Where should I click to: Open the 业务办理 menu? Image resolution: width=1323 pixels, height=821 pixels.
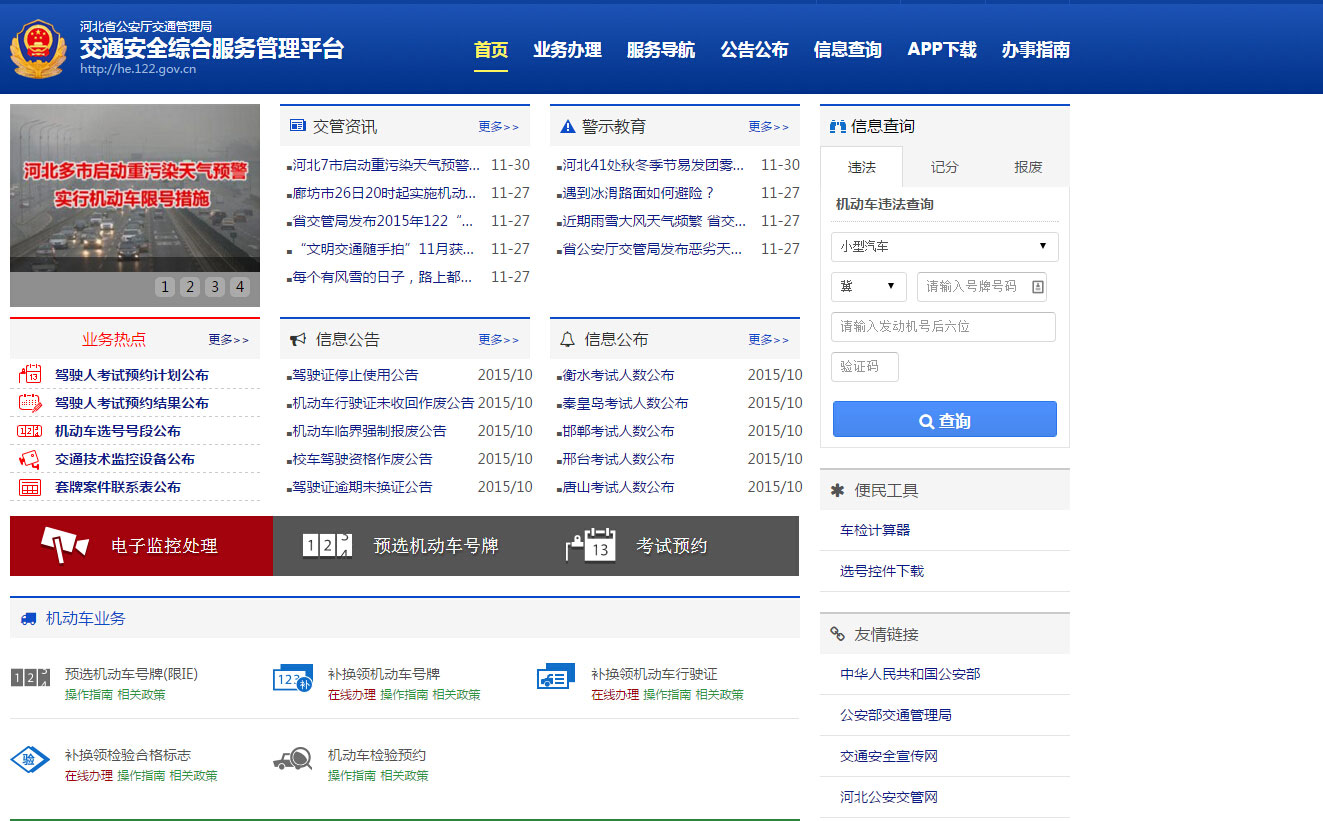point(567,48)
